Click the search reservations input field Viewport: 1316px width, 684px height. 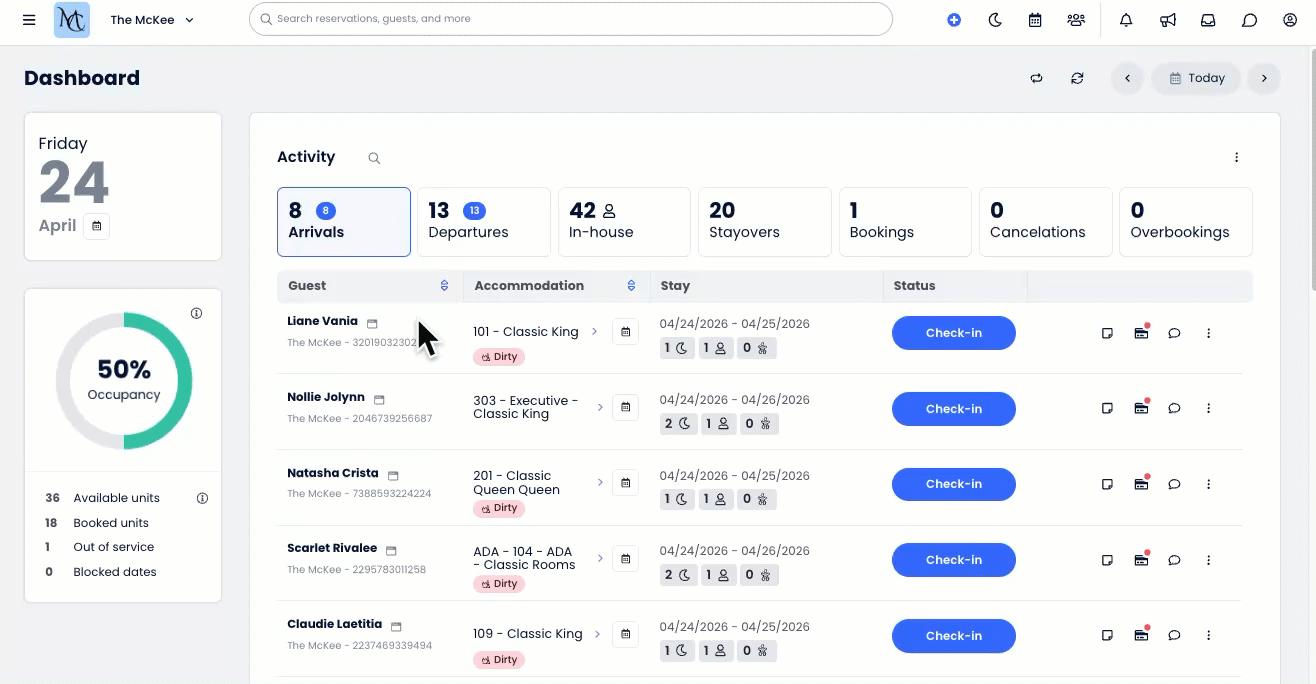pyautogui.click(x=570, y=18)
